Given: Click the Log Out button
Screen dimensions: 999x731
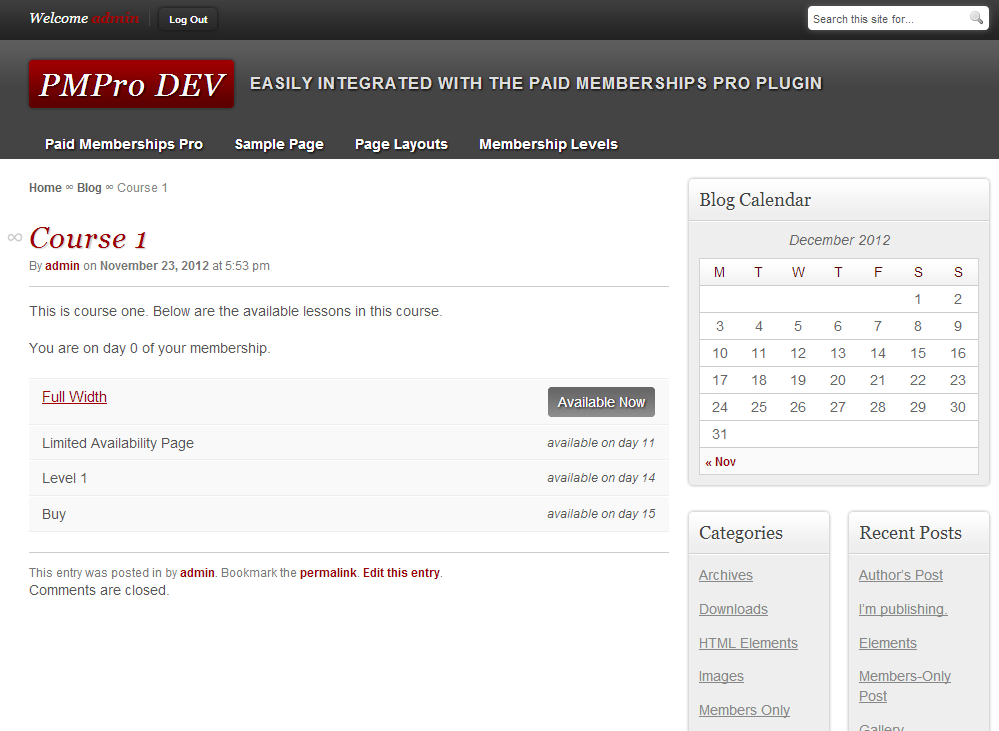Looking at the screenshot, I should click(188, 19).
